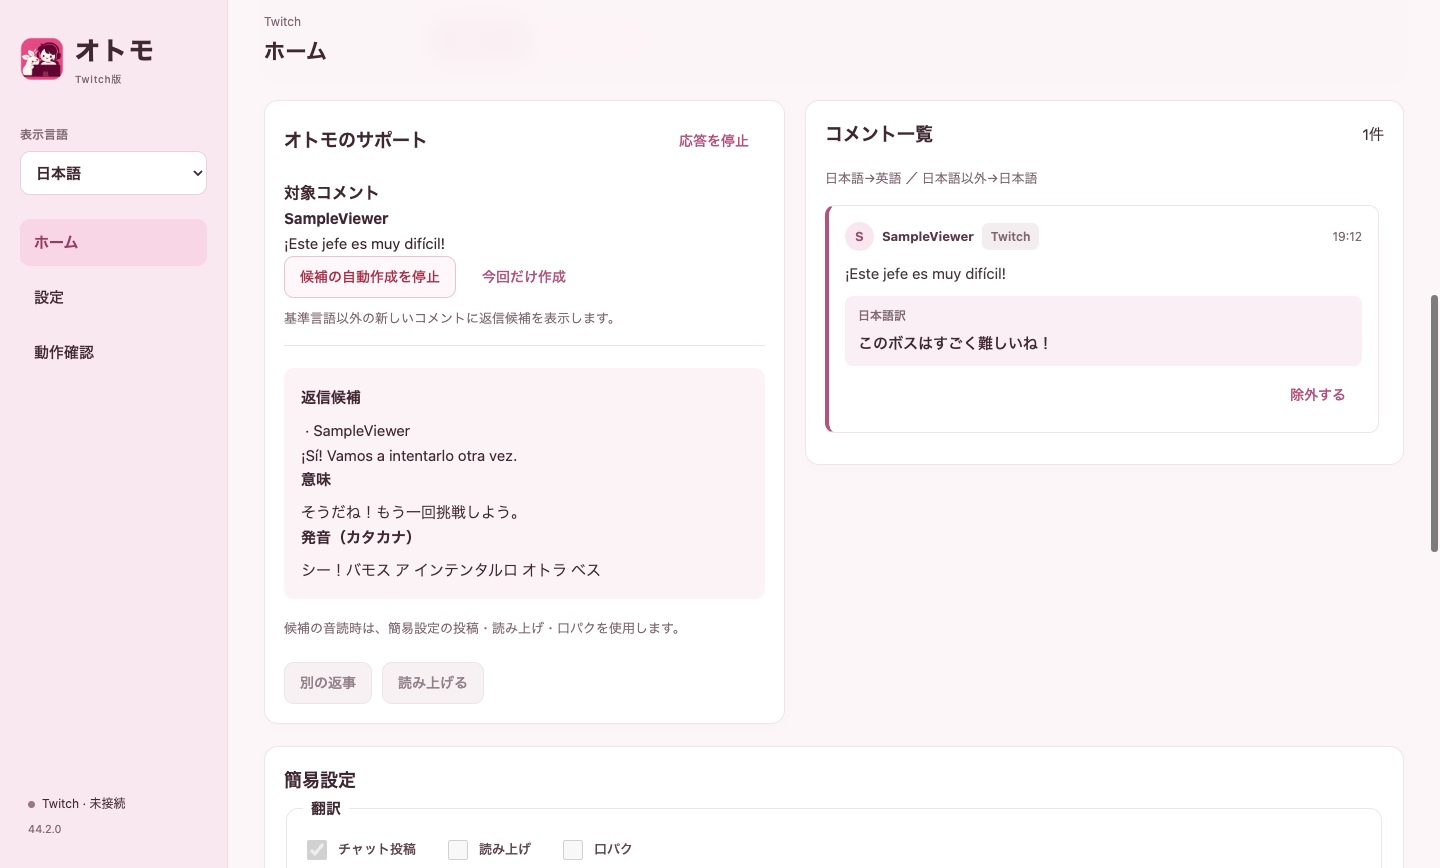Screen dimensions: 1440x868
Task: Click the Twitch badge beside SampleViewer
Action: click(x=1010, y=237)
